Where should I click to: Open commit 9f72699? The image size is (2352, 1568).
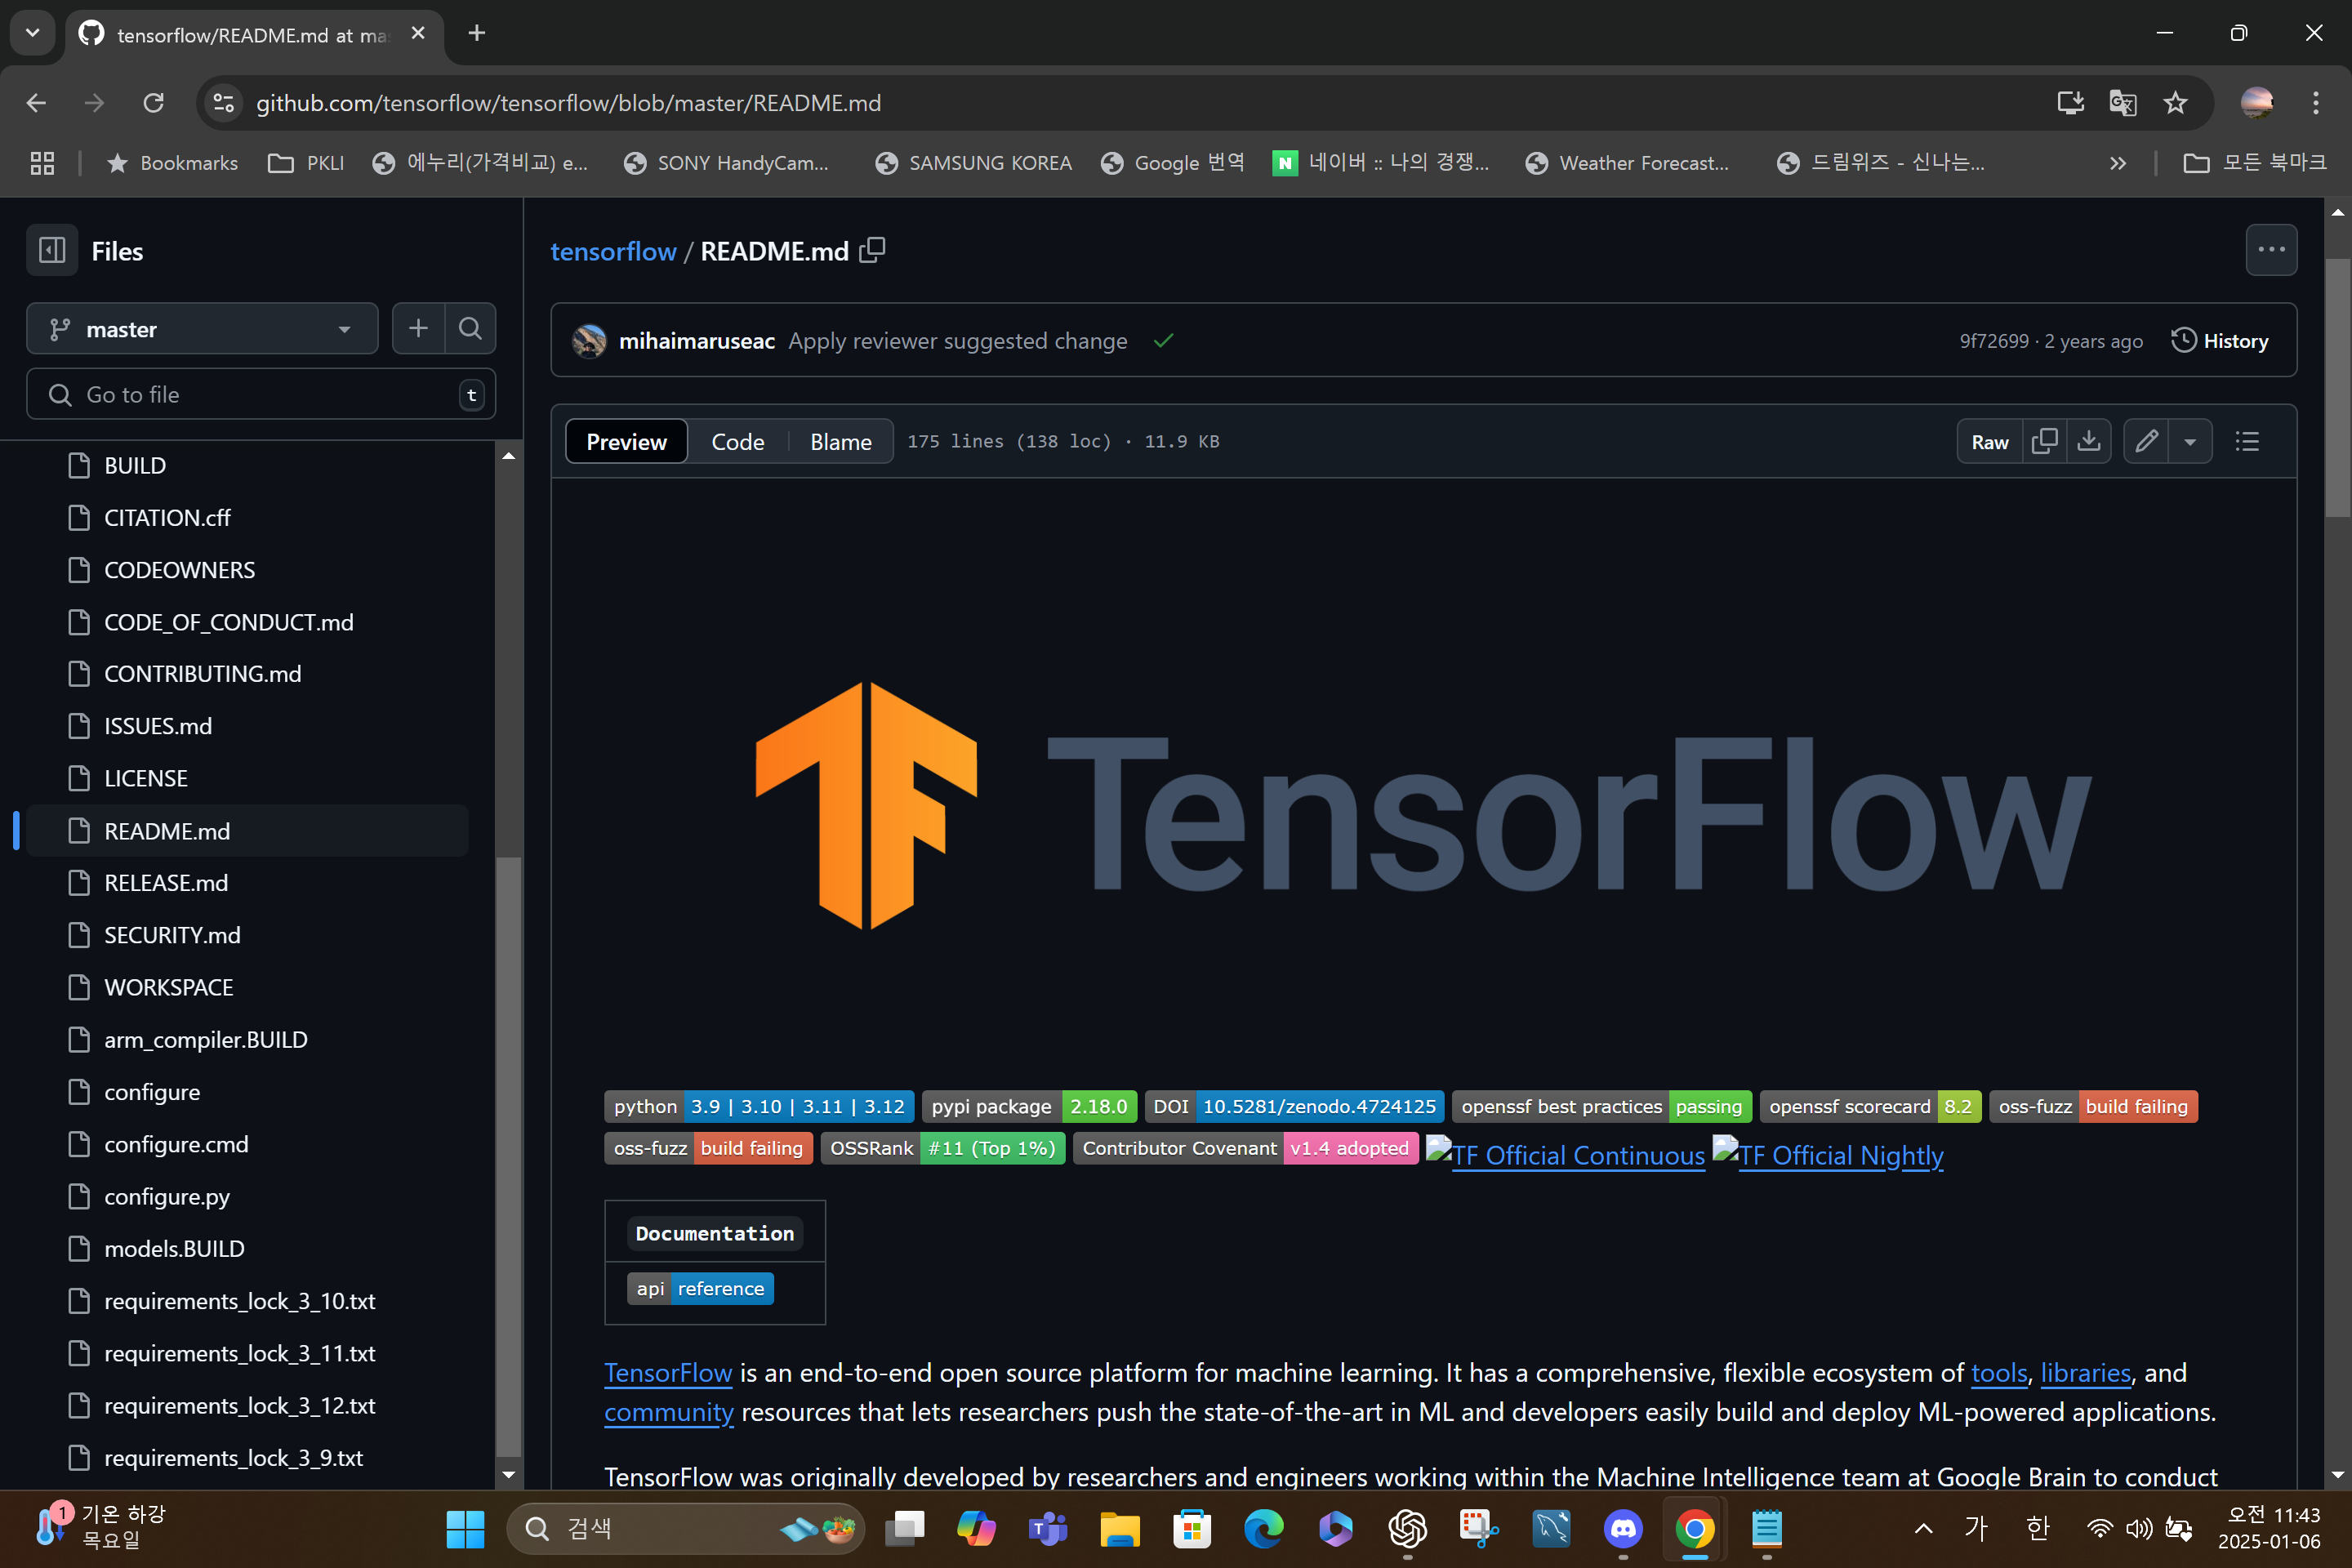tap(1993, 341)
